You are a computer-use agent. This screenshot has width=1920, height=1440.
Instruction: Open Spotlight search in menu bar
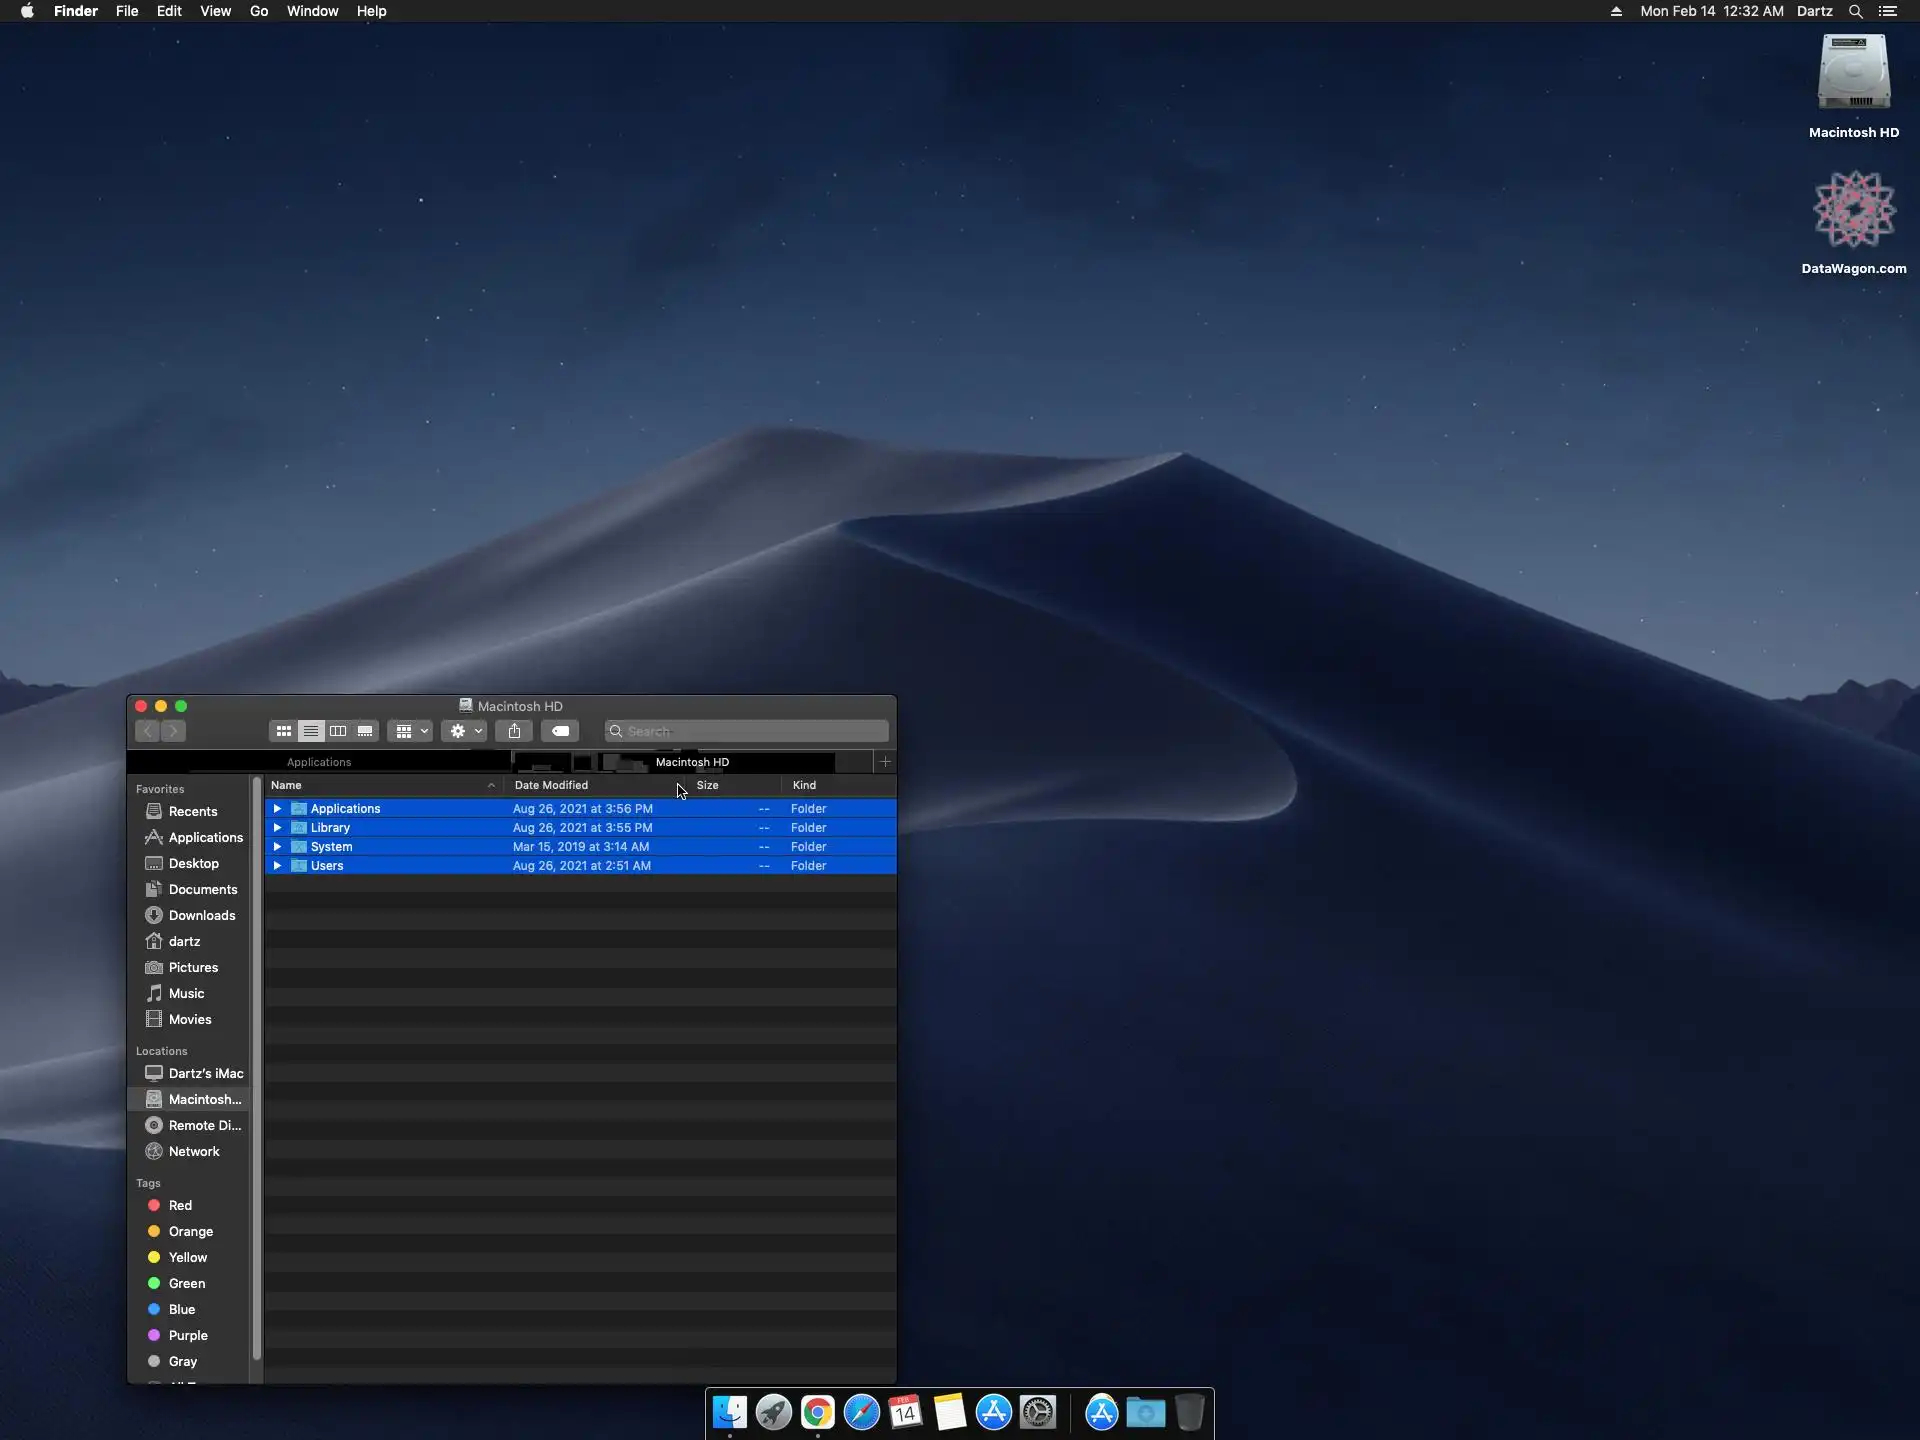point(1855,11)
